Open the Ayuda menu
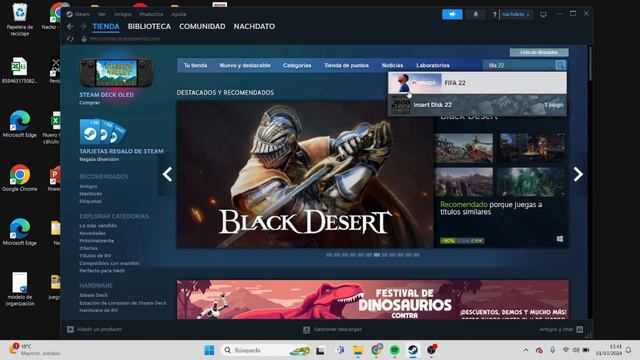 coord(178,14)
